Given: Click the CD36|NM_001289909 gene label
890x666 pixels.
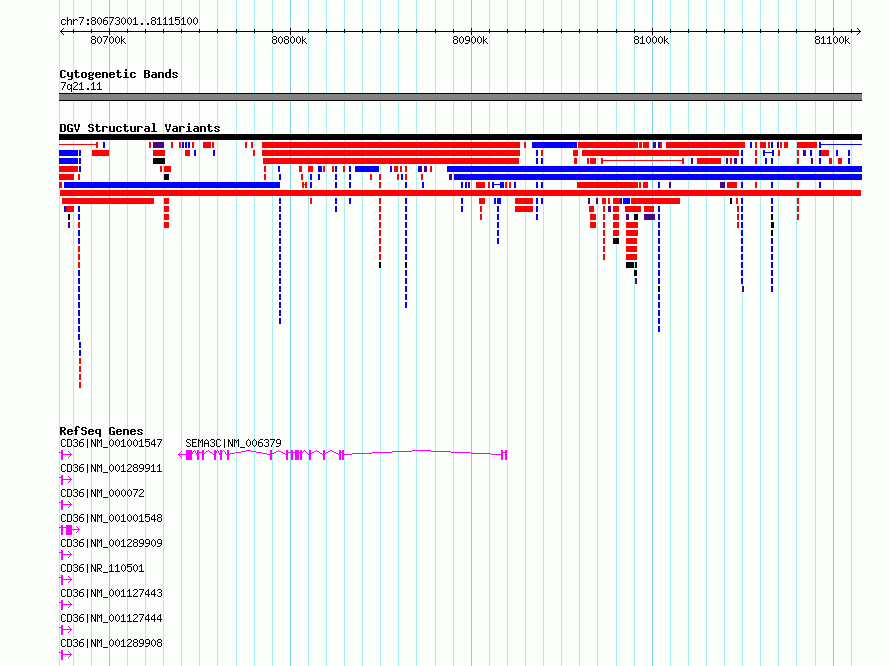Looking at the screenshot, I should click(x=111, y=543).
